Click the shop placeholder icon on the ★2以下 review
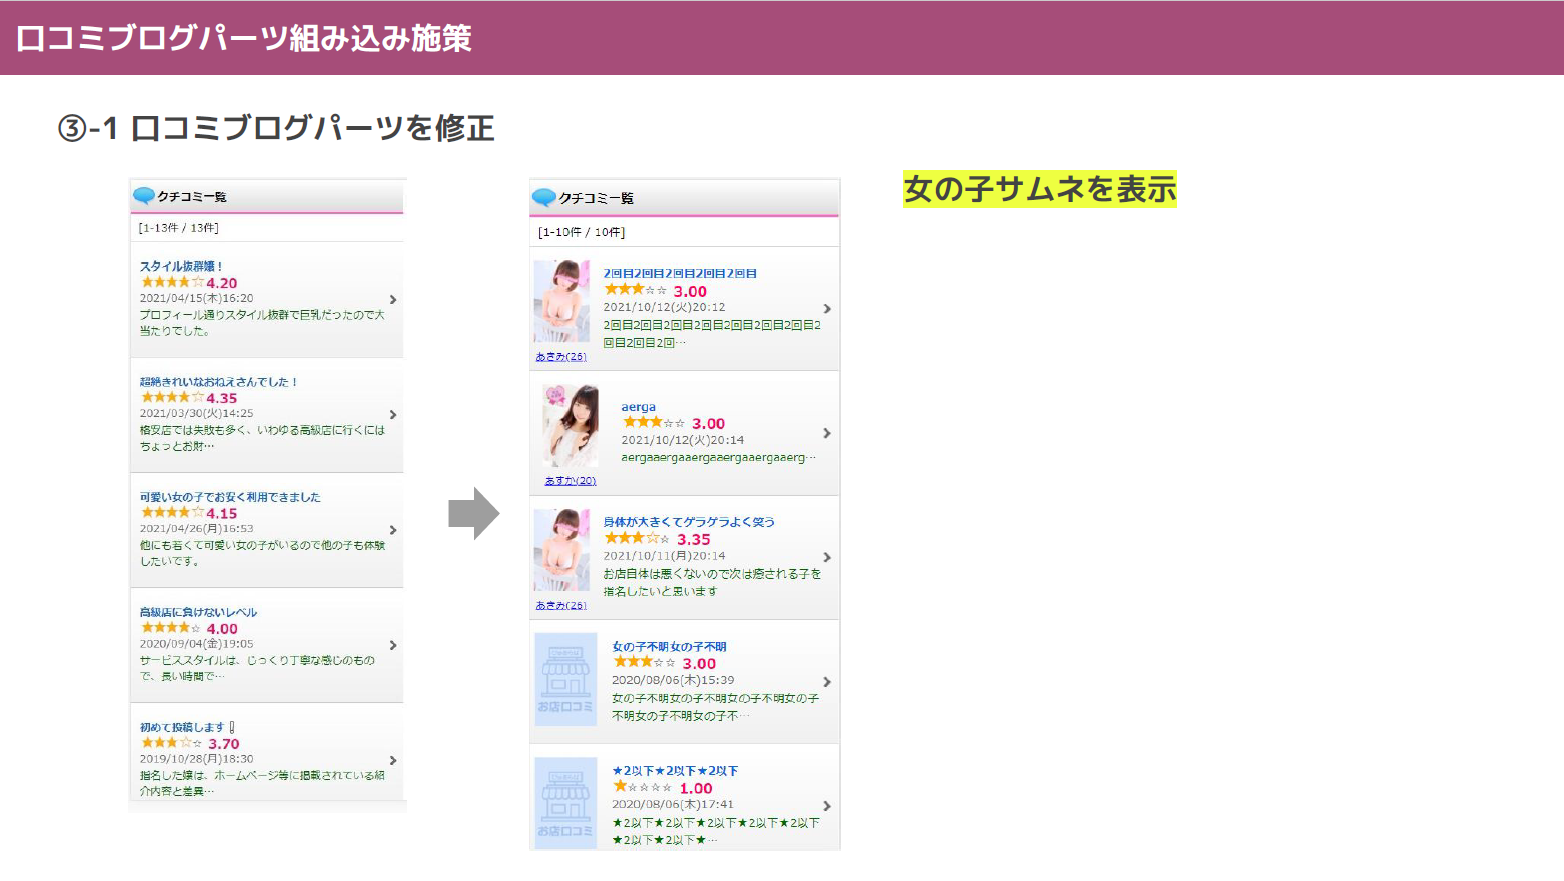The image size is (1564, 881). 565,801
